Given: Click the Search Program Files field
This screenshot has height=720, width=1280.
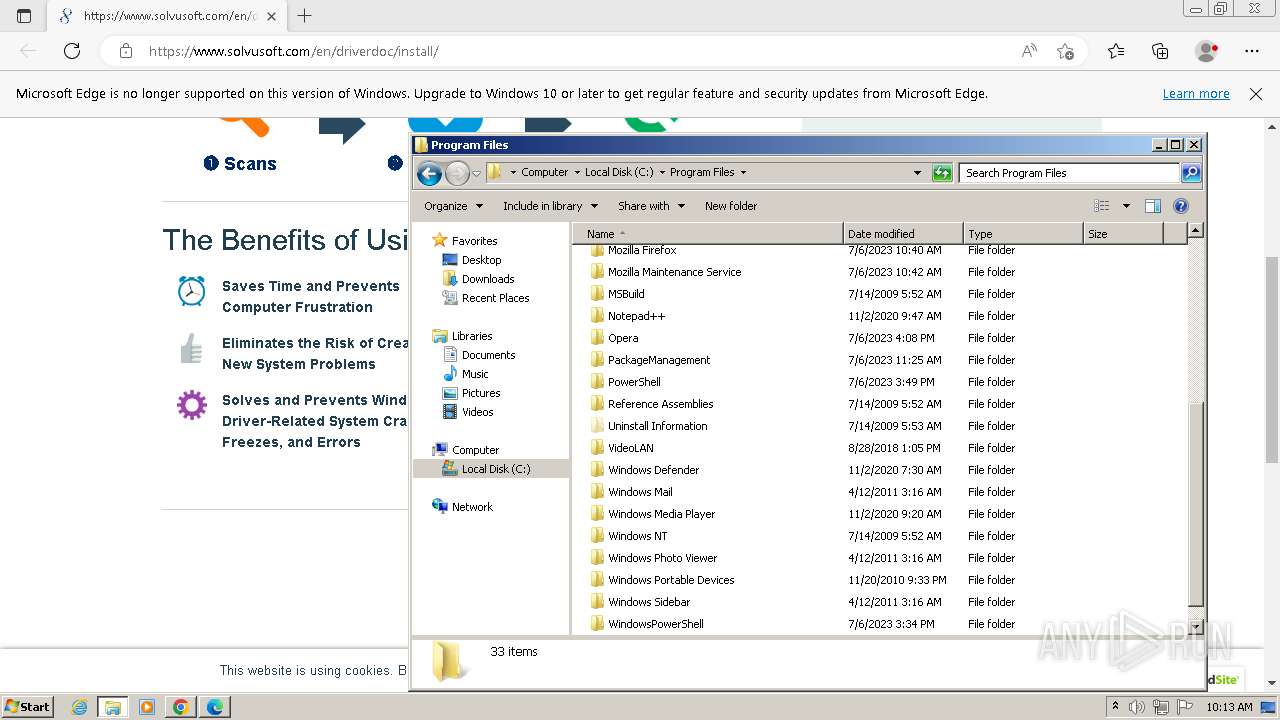Looking at the screenshot, I should pos(1068,173).
